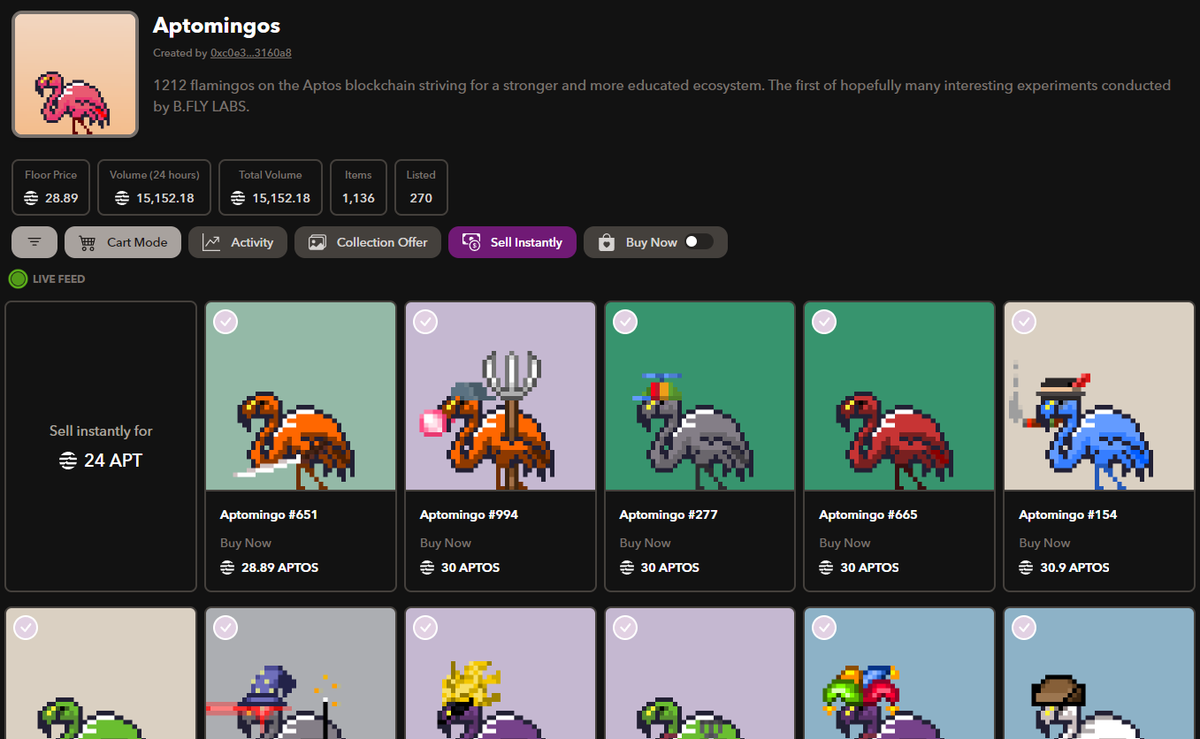Image resolution: width=1200 pixels, height=739 pixels.
Task: Click Buy Now on Aptomingo #651
Action: point(246,543)
